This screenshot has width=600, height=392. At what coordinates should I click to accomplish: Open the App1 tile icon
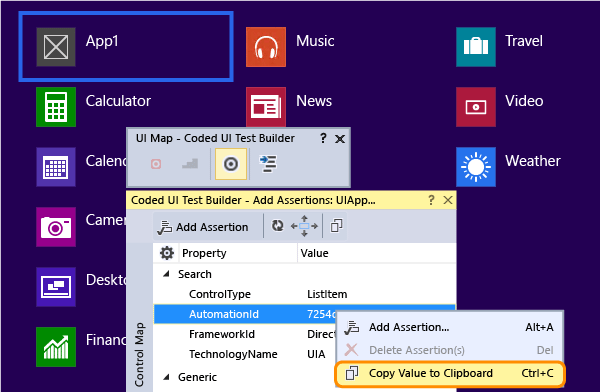click(x=56, y=47)
